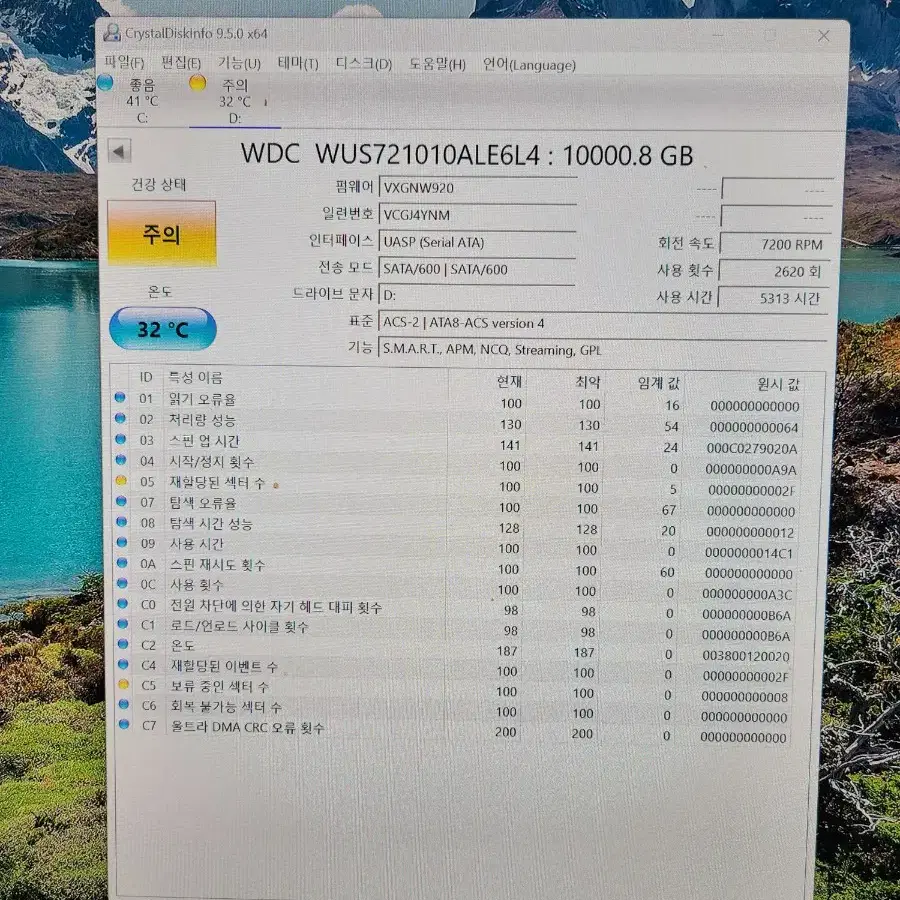Click the interface field UASP (Serial ATA)
Viewport: 900px width, 900px height.
(477, 242)
